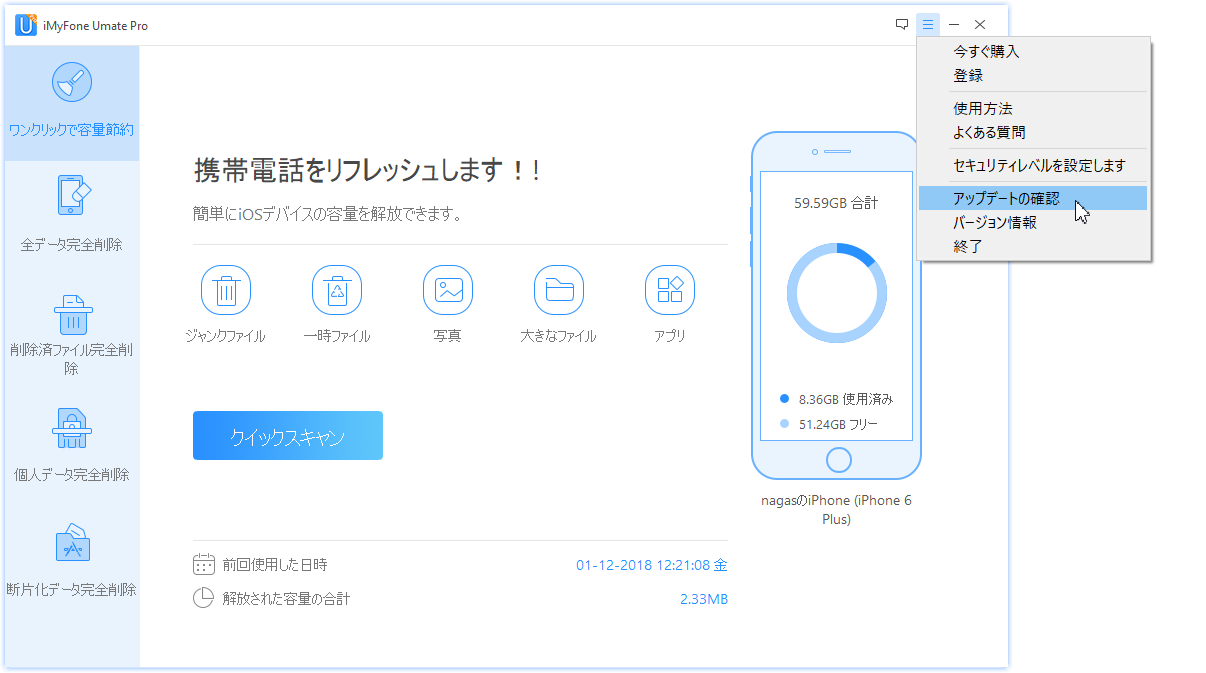Close the Umate Pro window
Viewport: 1206px width, 673px height.
980,25
